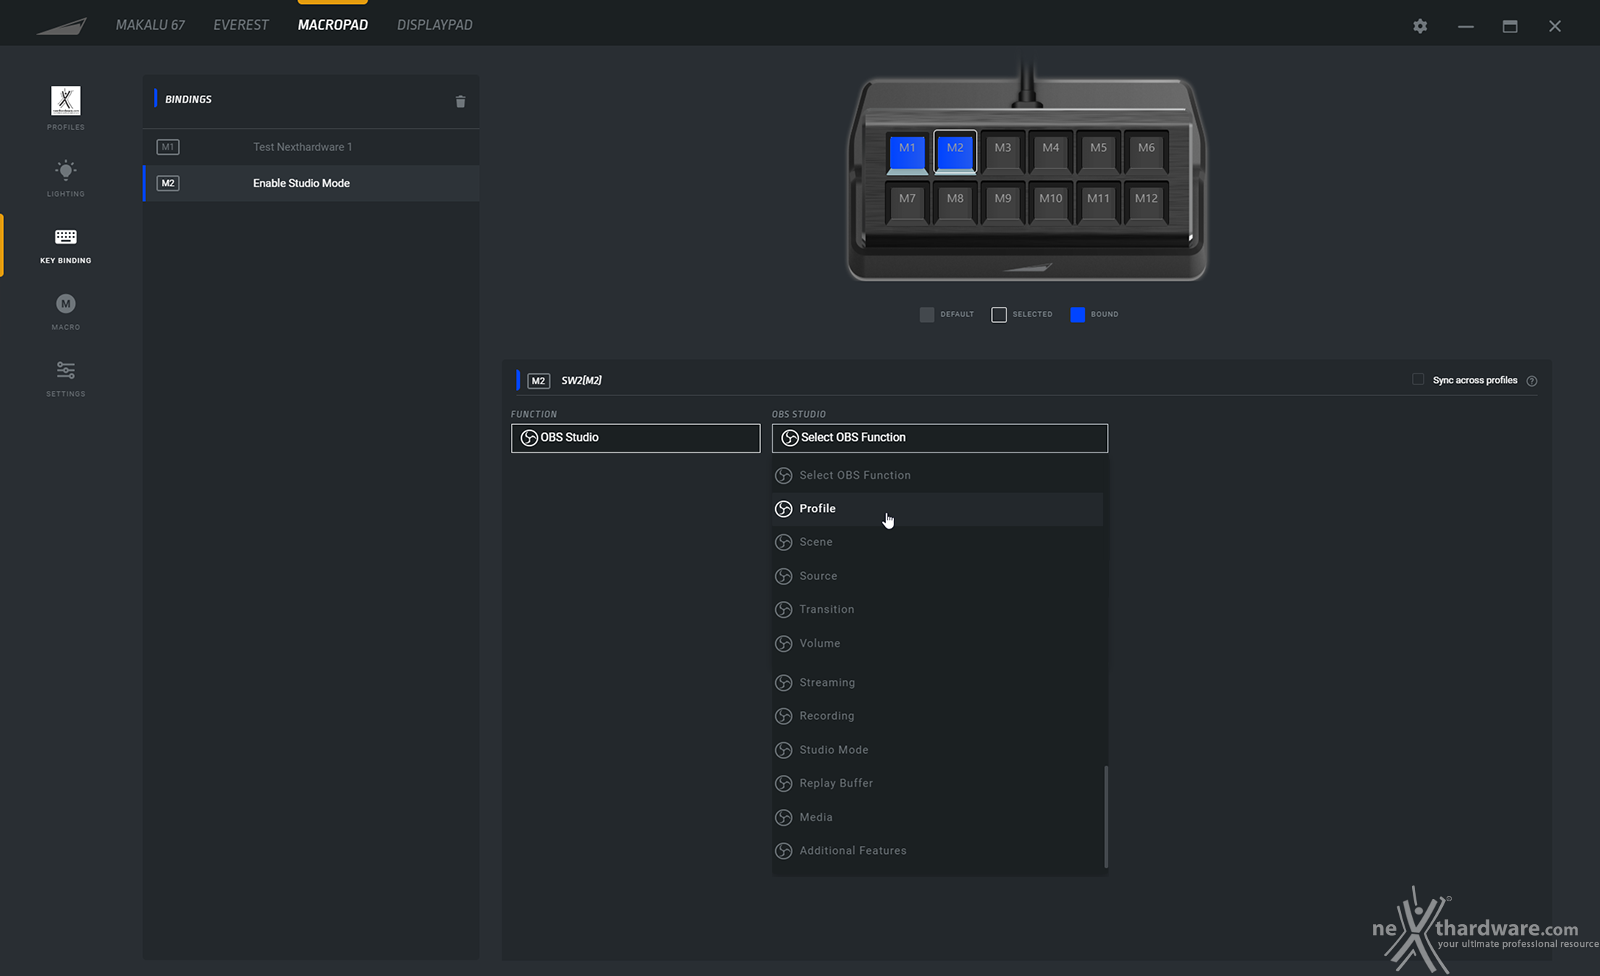Image resolution: width=1600 pixels, height=976 pixels.
Task: Open the Key Binding section
Action: [x=66, y=245]
